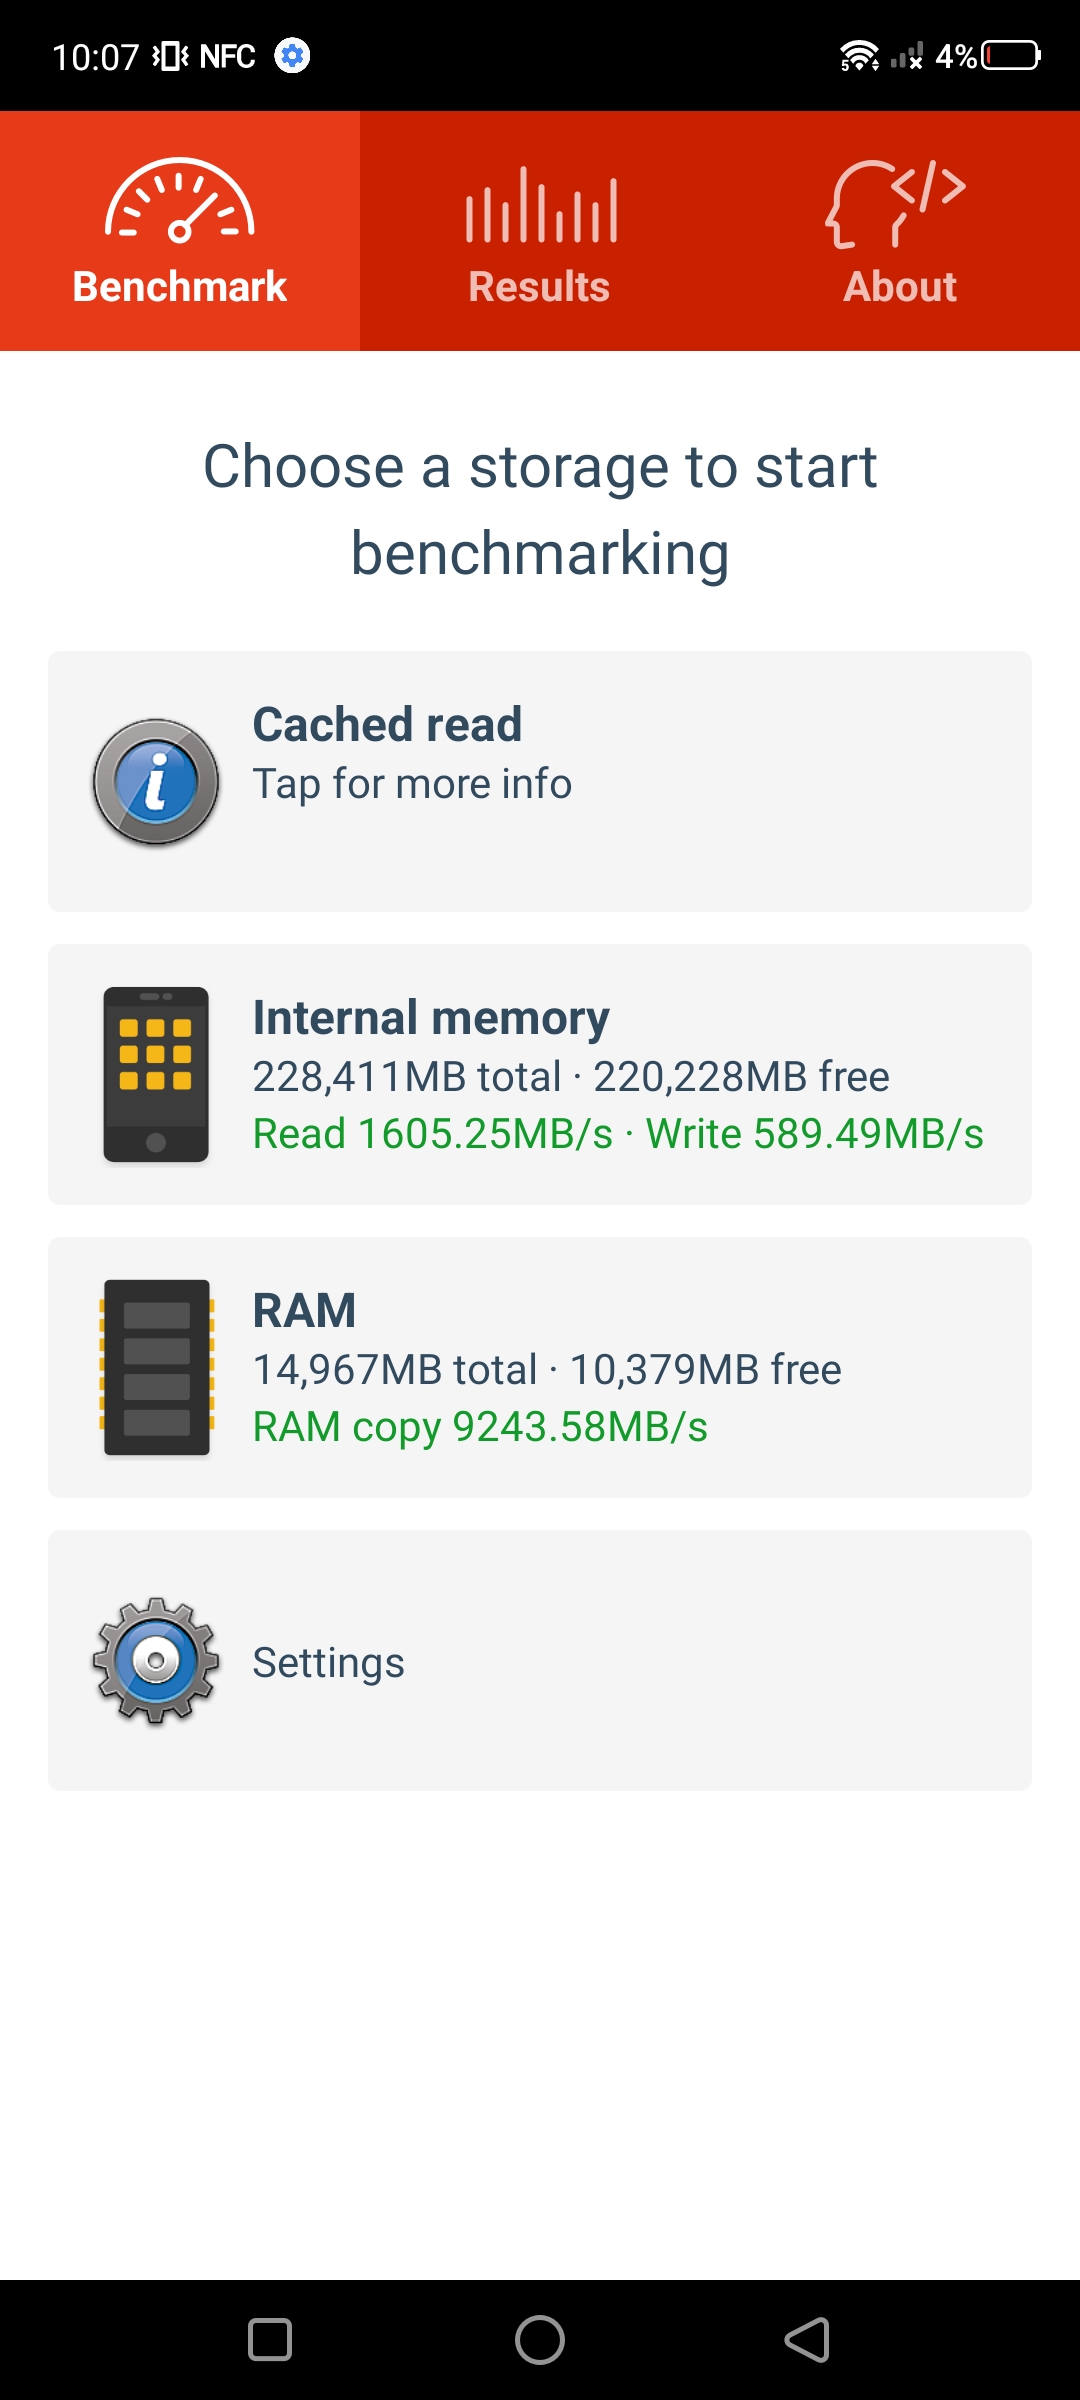
Task: Open recent apps with square button
Action: [270, 2340]
